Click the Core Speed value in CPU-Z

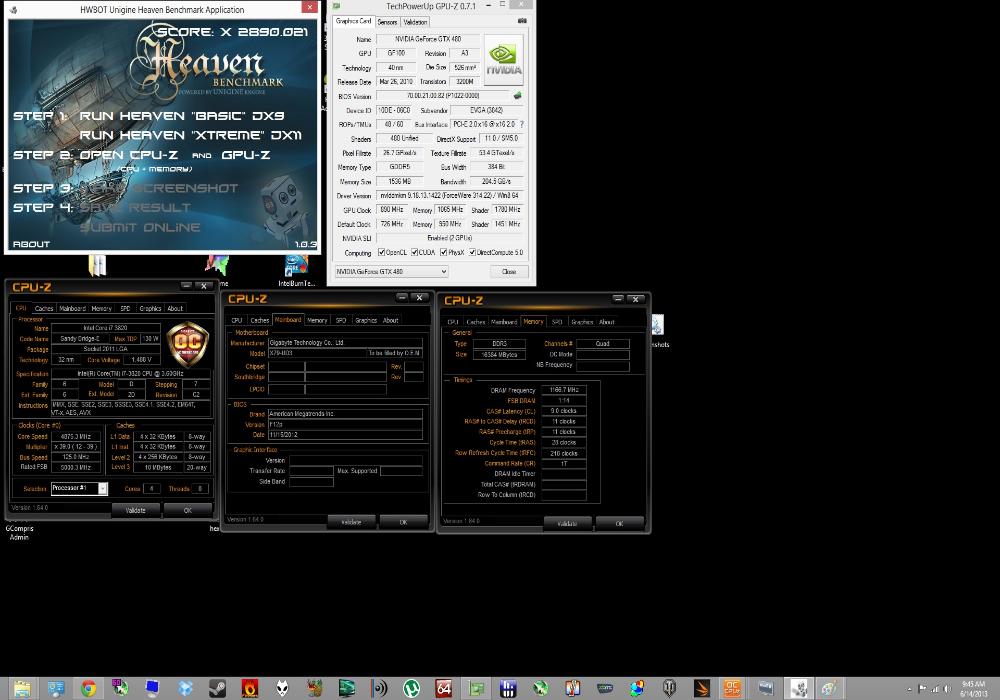[x=76, y=437]
